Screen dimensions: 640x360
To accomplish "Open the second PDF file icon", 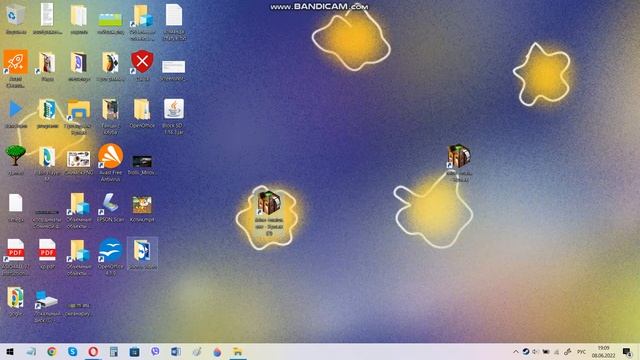I will 47,250.
